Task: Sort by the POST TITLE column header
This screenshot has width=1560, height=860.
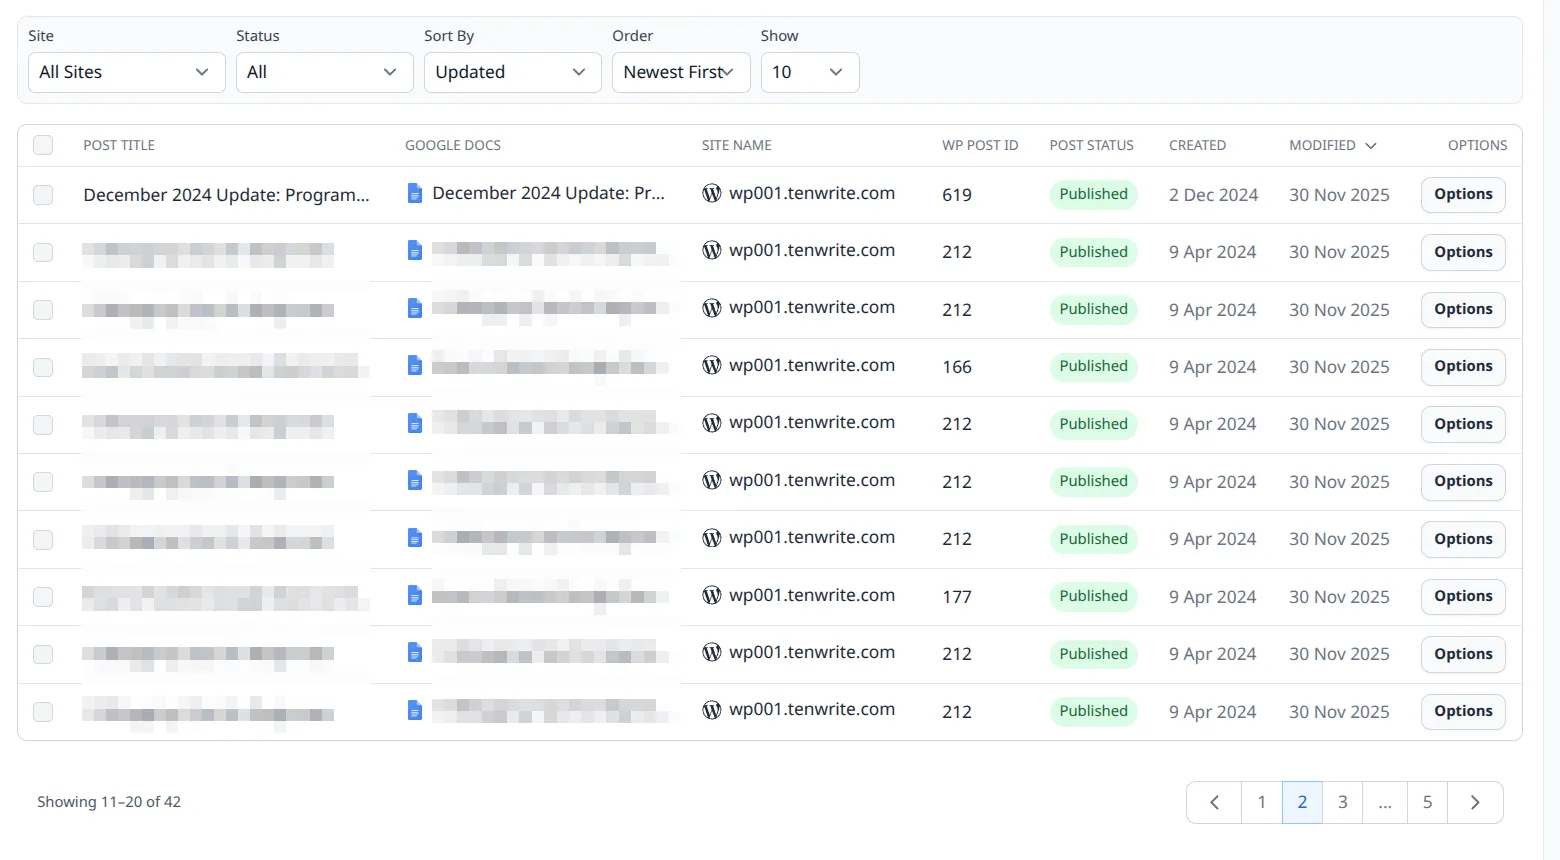Action: [x=119, y=145]
